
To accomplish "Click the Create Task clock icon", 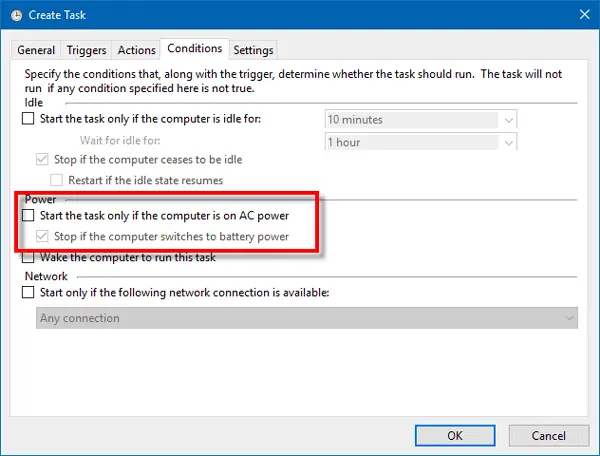I will tap(16, 15).
